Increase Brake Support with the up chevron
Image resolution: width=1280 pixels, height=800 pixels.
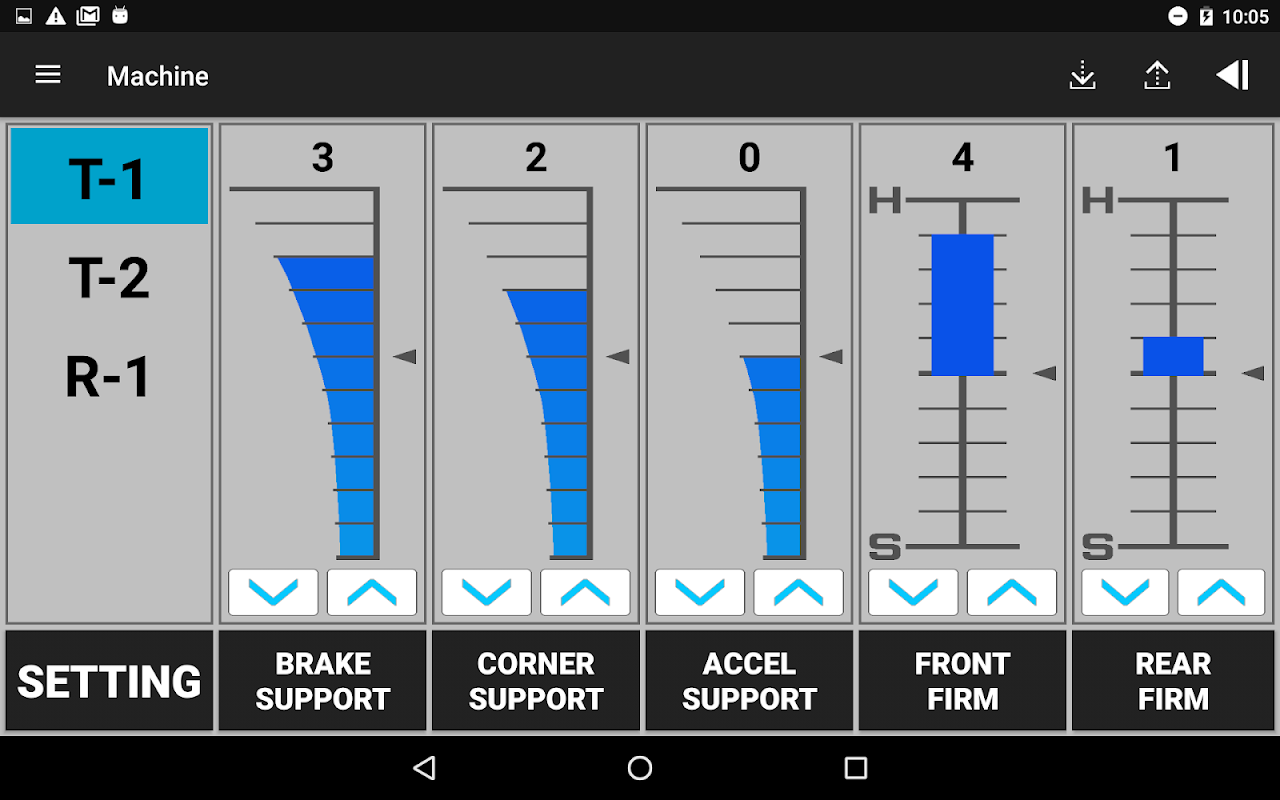(372, 592)
